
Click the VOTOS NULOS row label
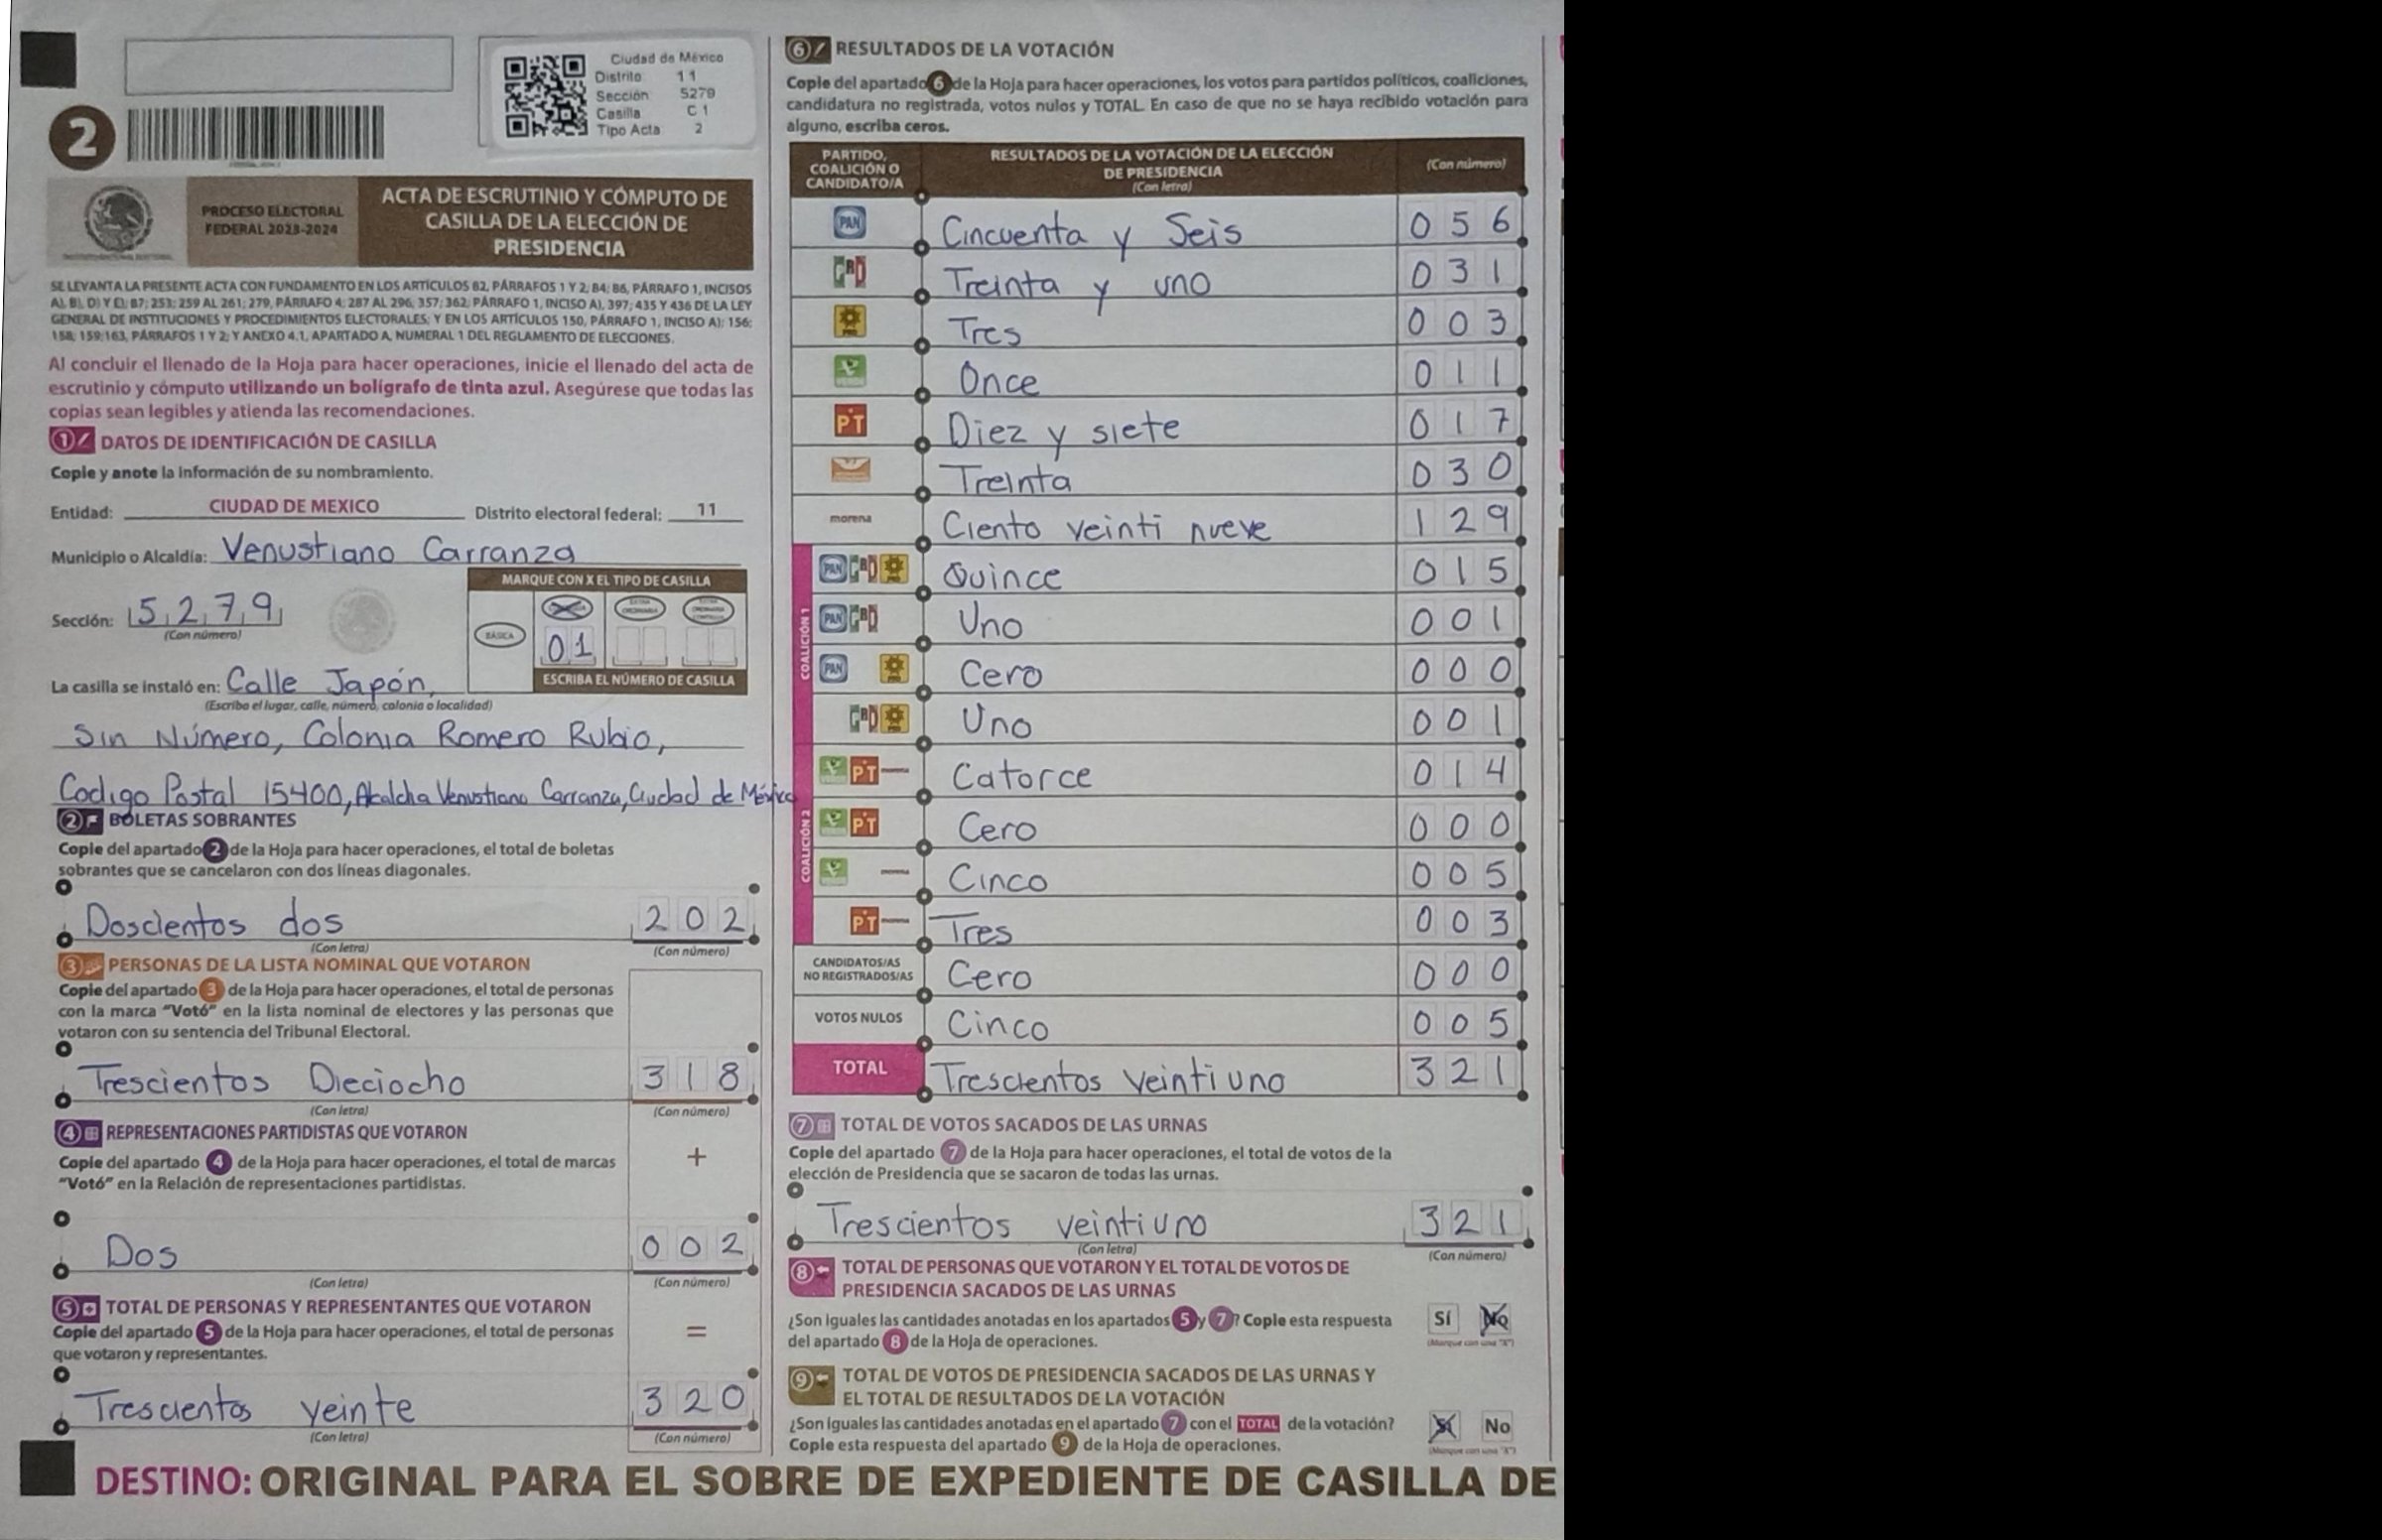[858, 1018]
